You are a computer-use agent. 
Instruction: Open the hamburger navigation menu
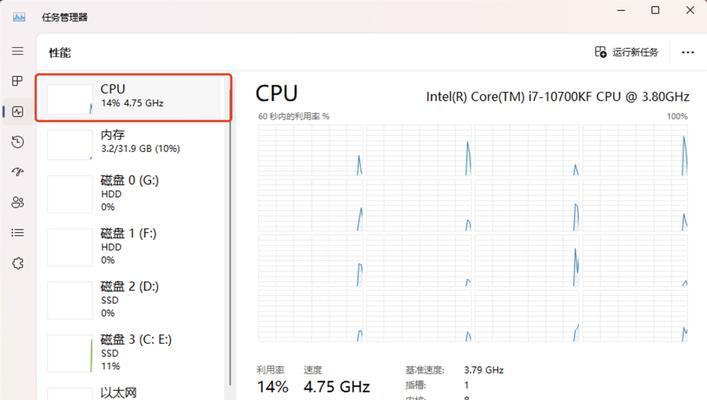[18, 51]
